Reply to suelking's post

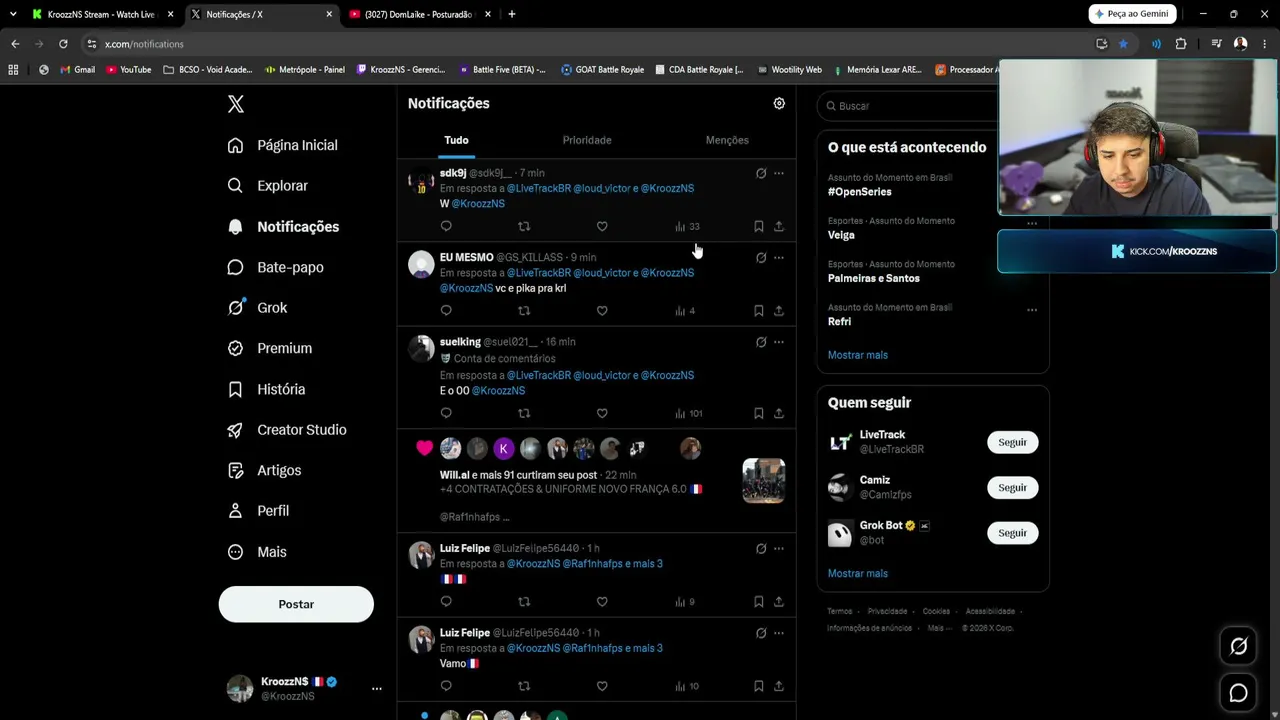tap(446, 413)
